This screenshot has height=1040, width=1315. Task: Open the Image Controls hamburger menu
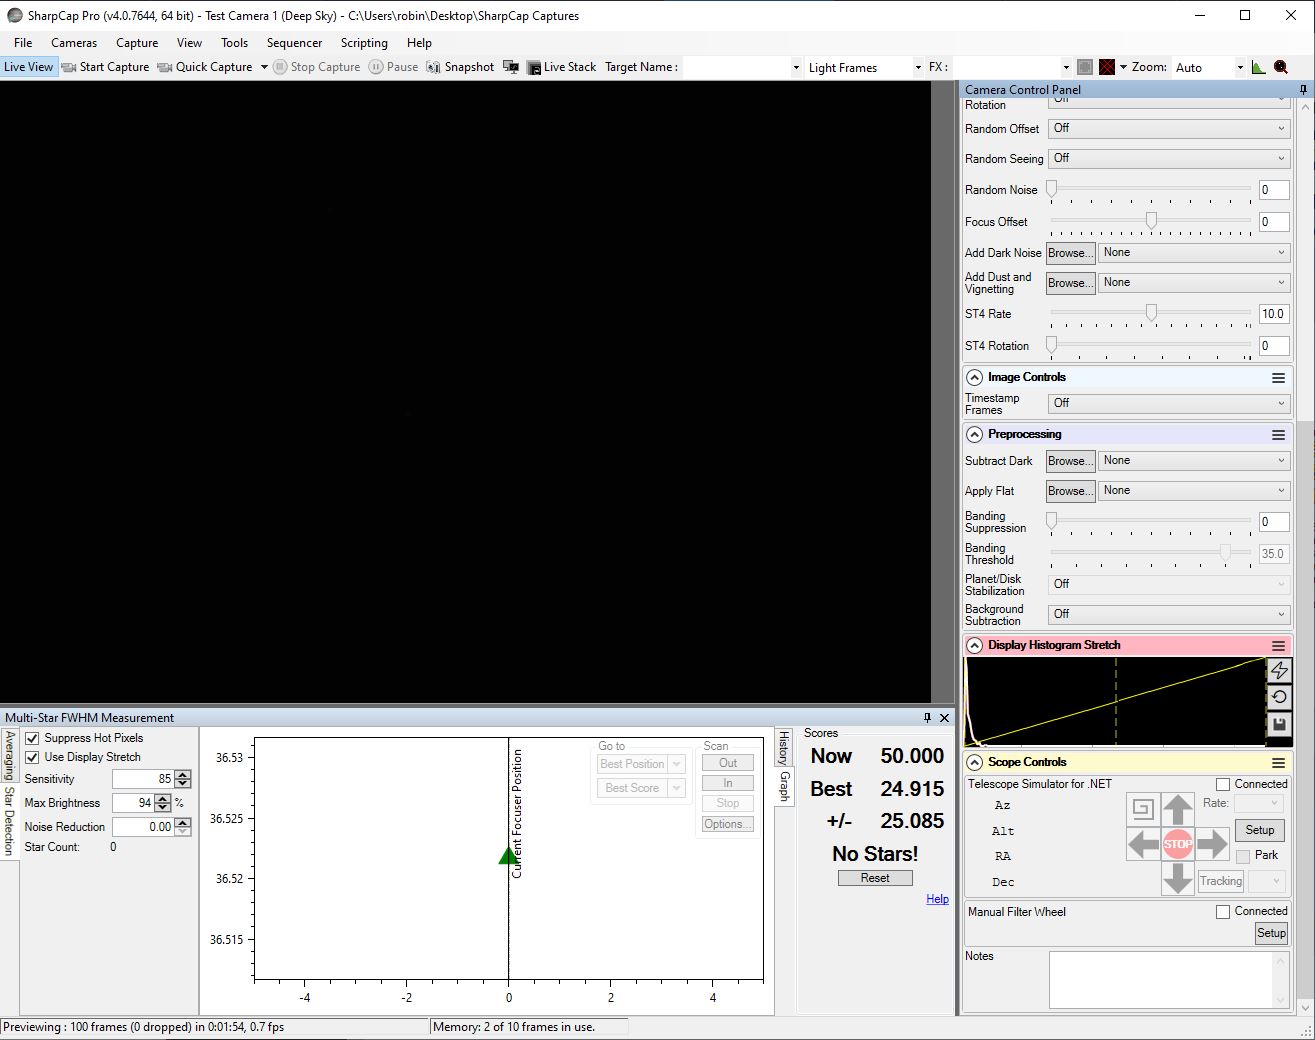(x=1278, y=378)
